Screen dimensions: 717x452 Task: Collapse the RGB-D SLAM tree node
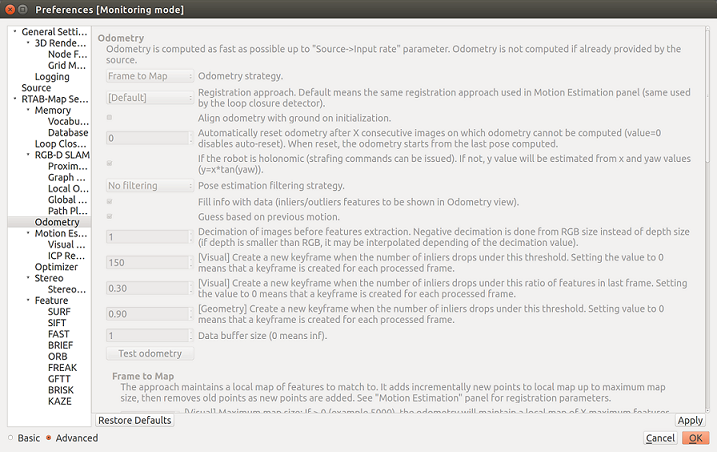[27, 155]
